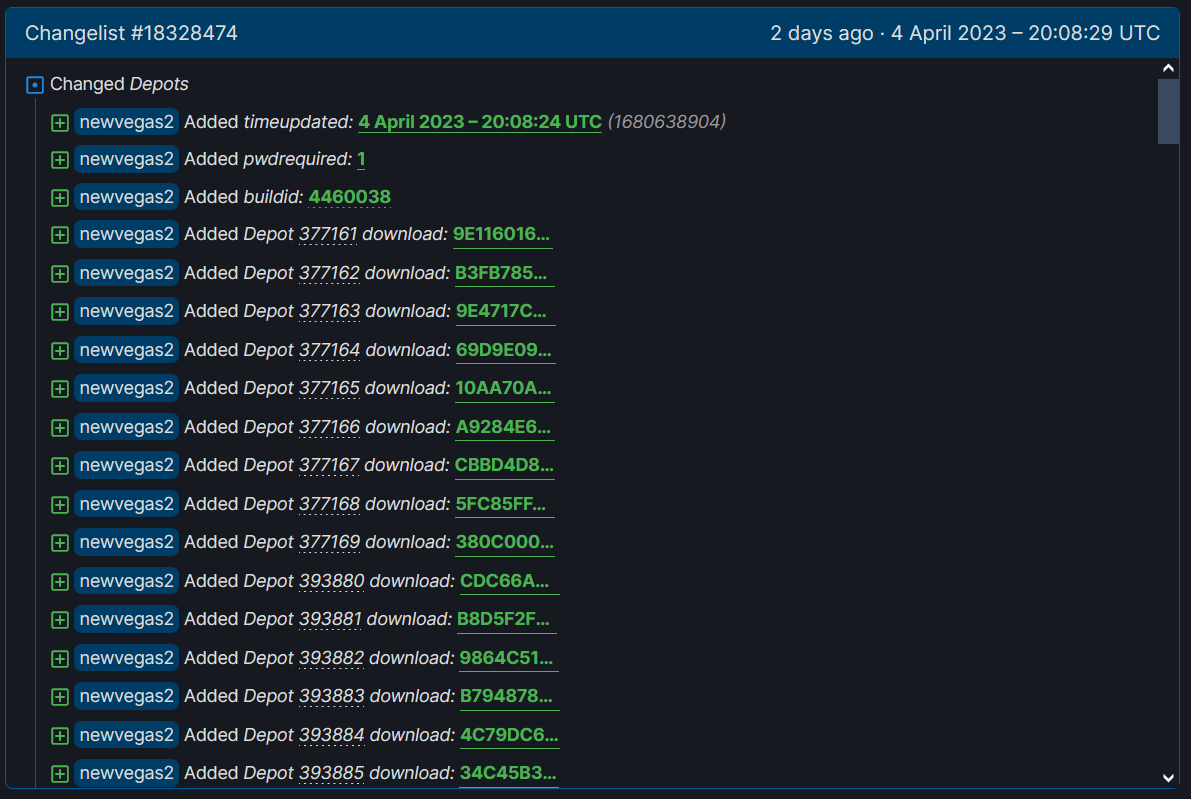Click plus icon beside Depot 377168 row

60,504
